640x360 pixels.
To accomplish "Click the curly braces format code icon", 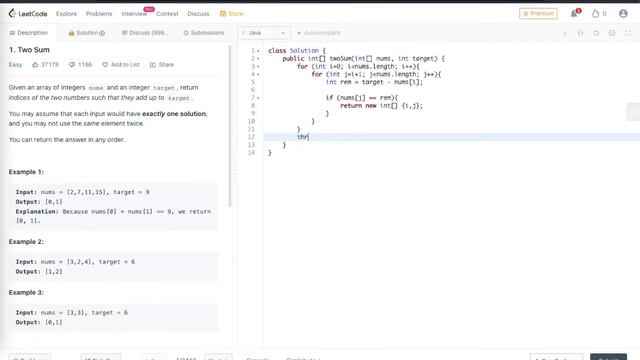I will pos(580,33).
